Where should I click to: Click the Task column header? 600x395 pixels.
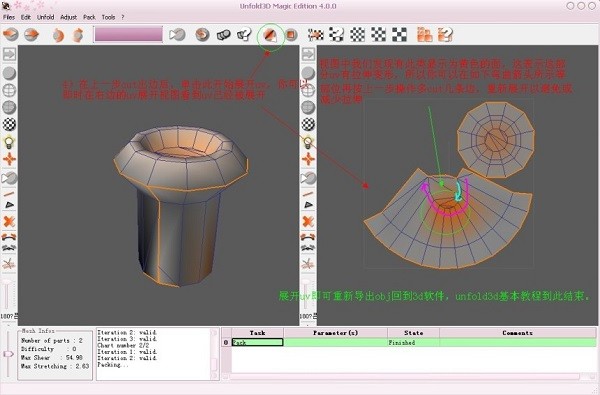coord(258,333)
